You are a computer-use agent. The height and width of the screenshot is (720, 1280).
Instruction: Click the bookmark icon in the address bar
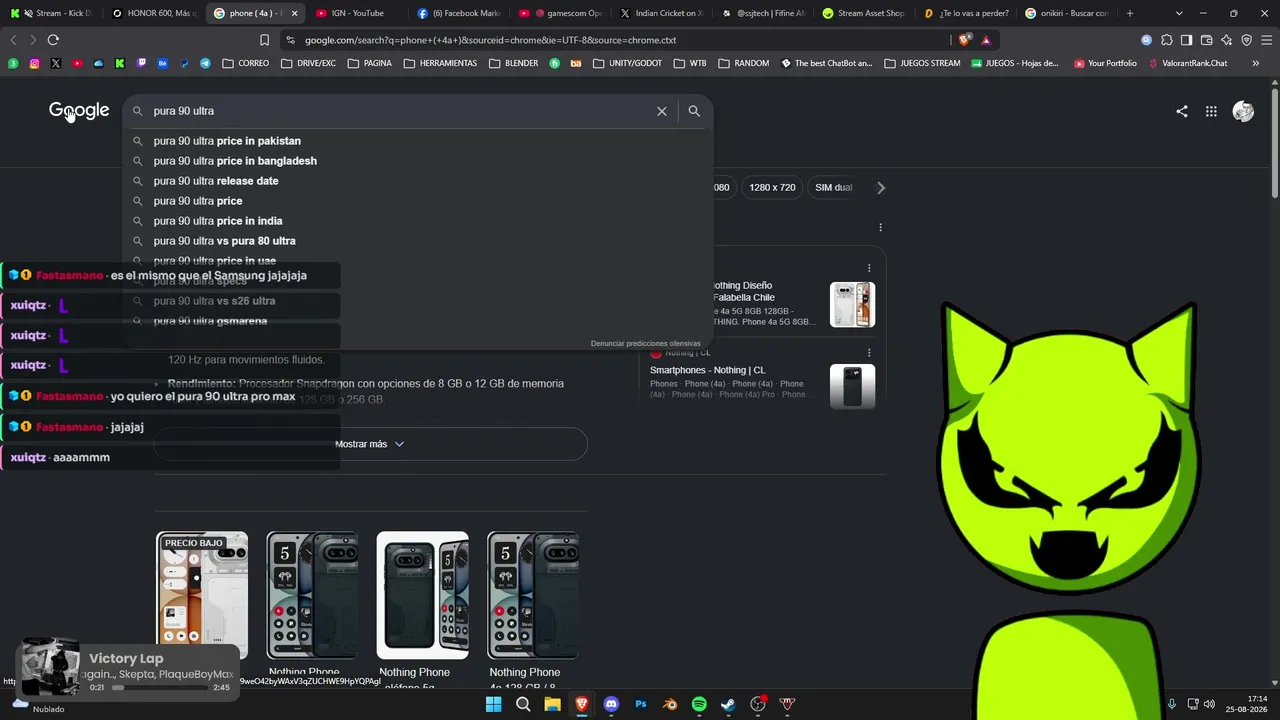264,40
